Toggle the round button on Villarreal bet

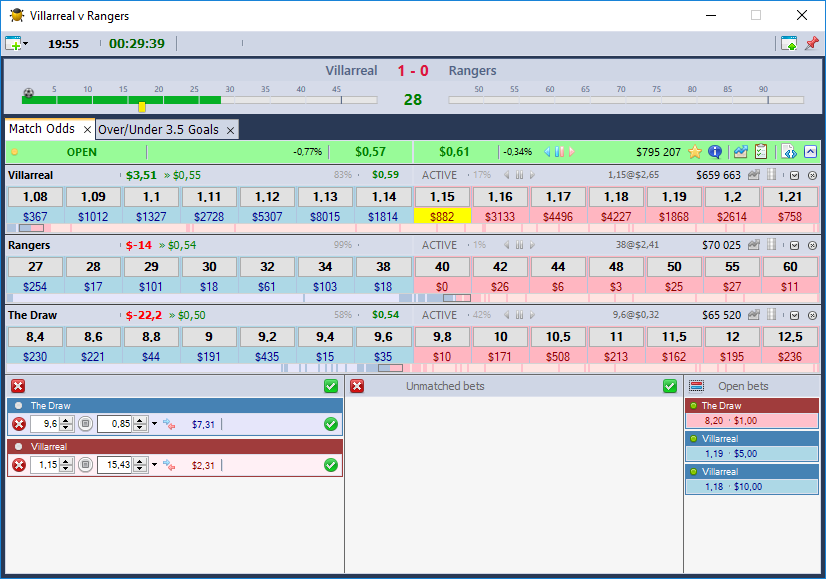(x=85, y=465)
